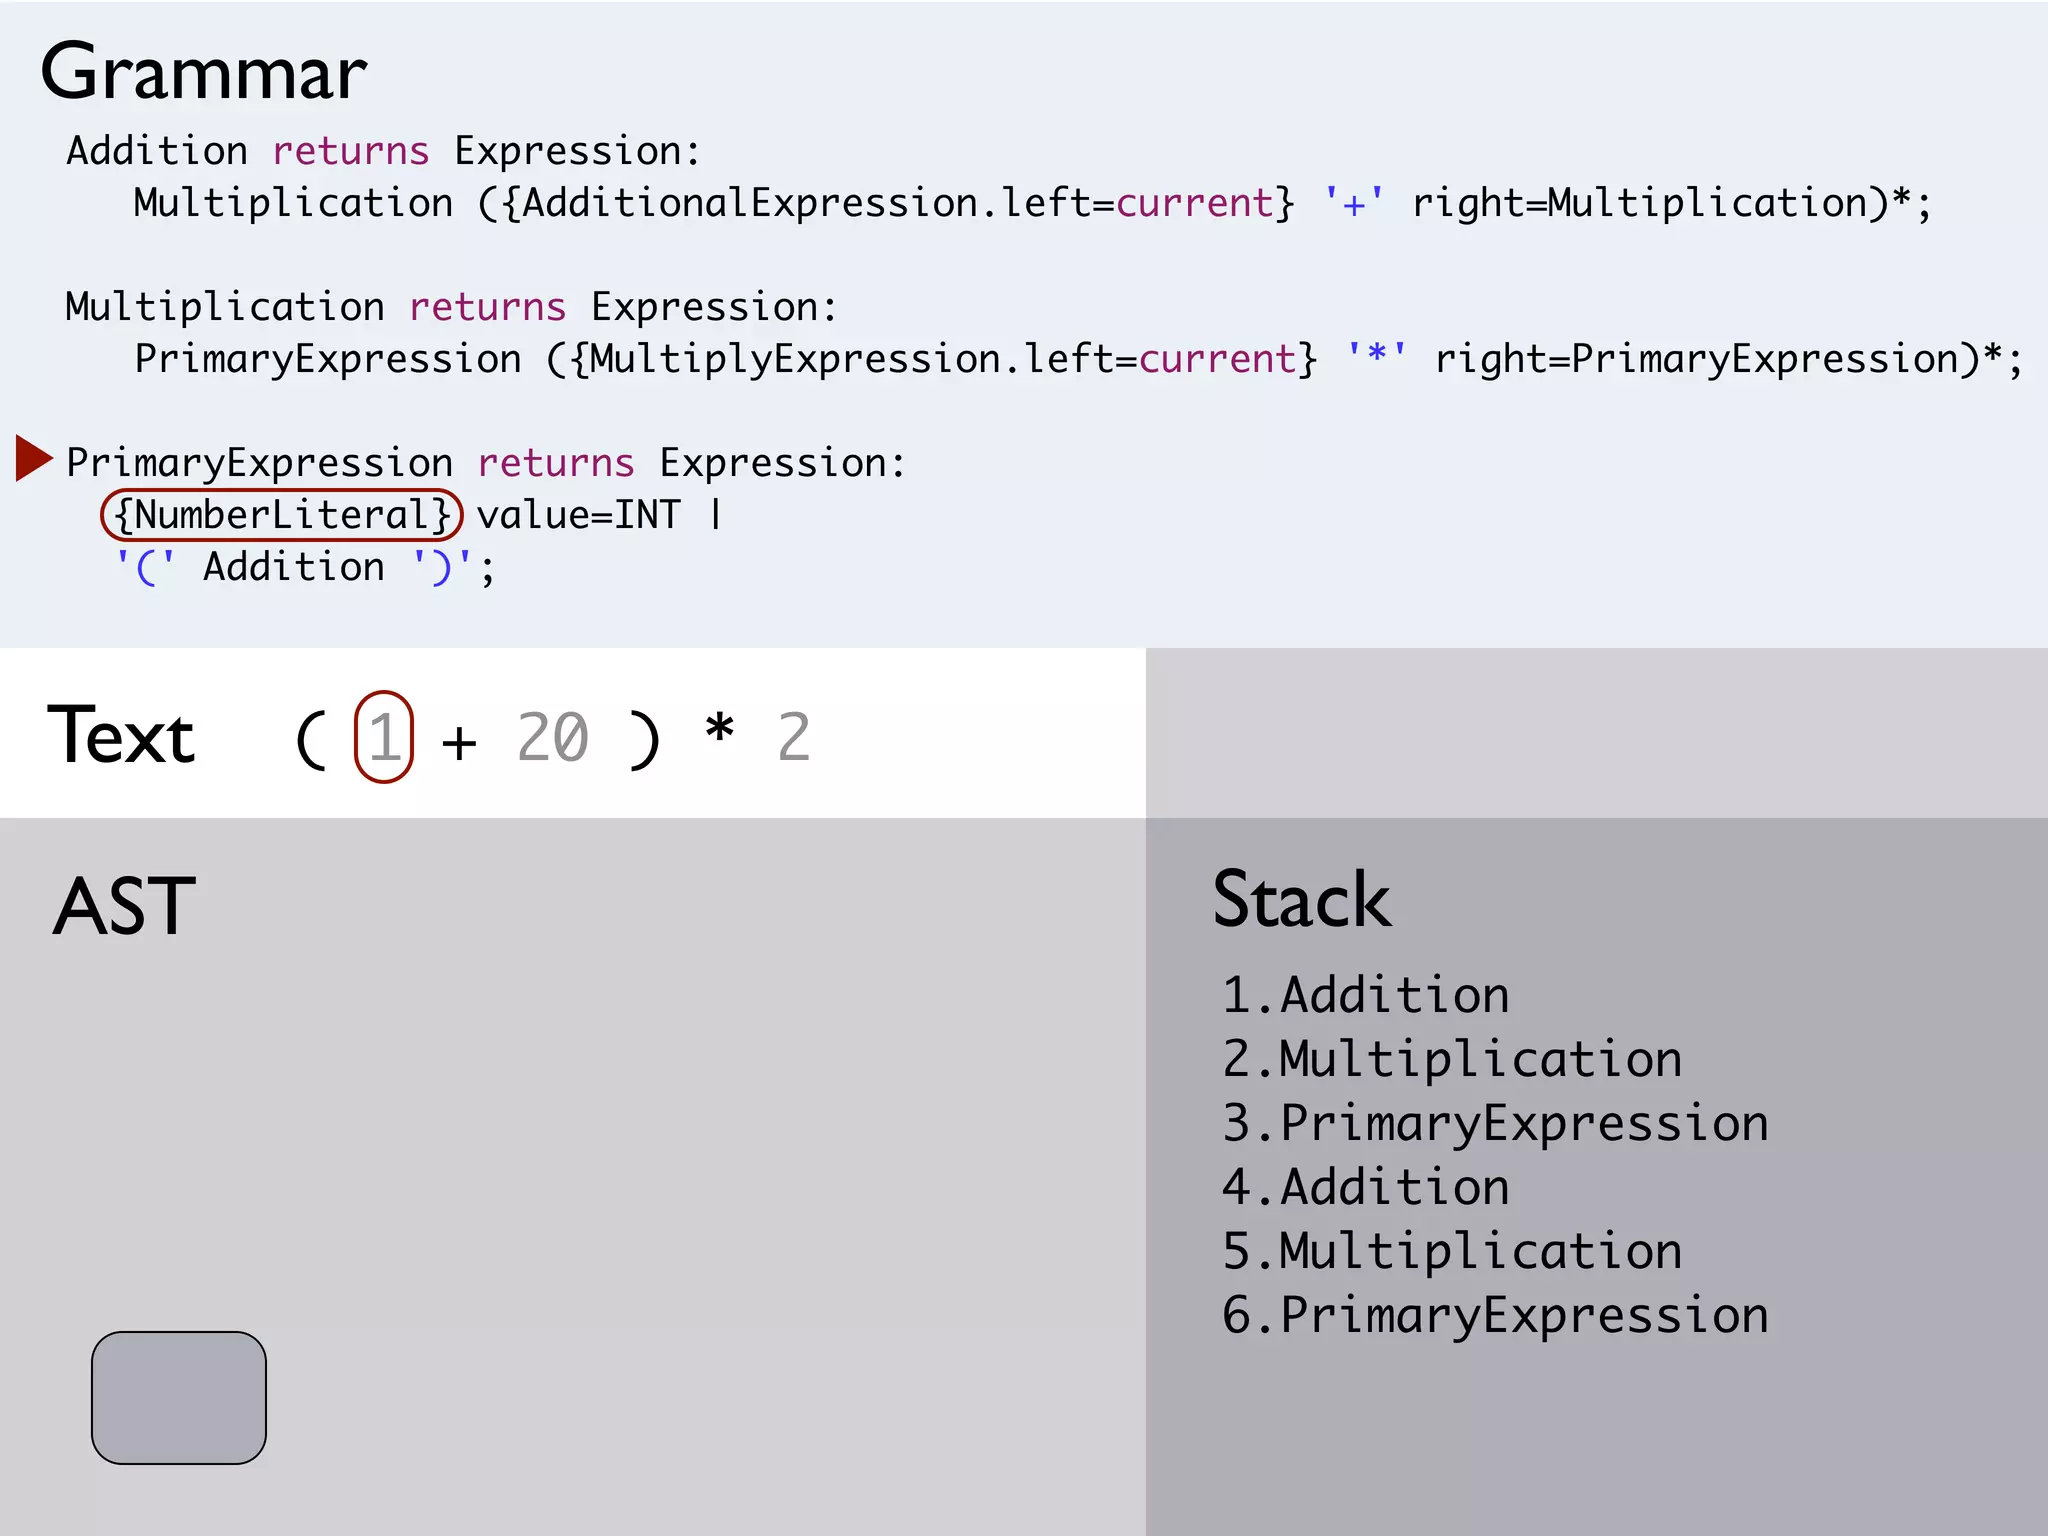Click the opening parenthesis in Text
The height and width of the screenshot is (1536, 2048).
click(311, 739)
